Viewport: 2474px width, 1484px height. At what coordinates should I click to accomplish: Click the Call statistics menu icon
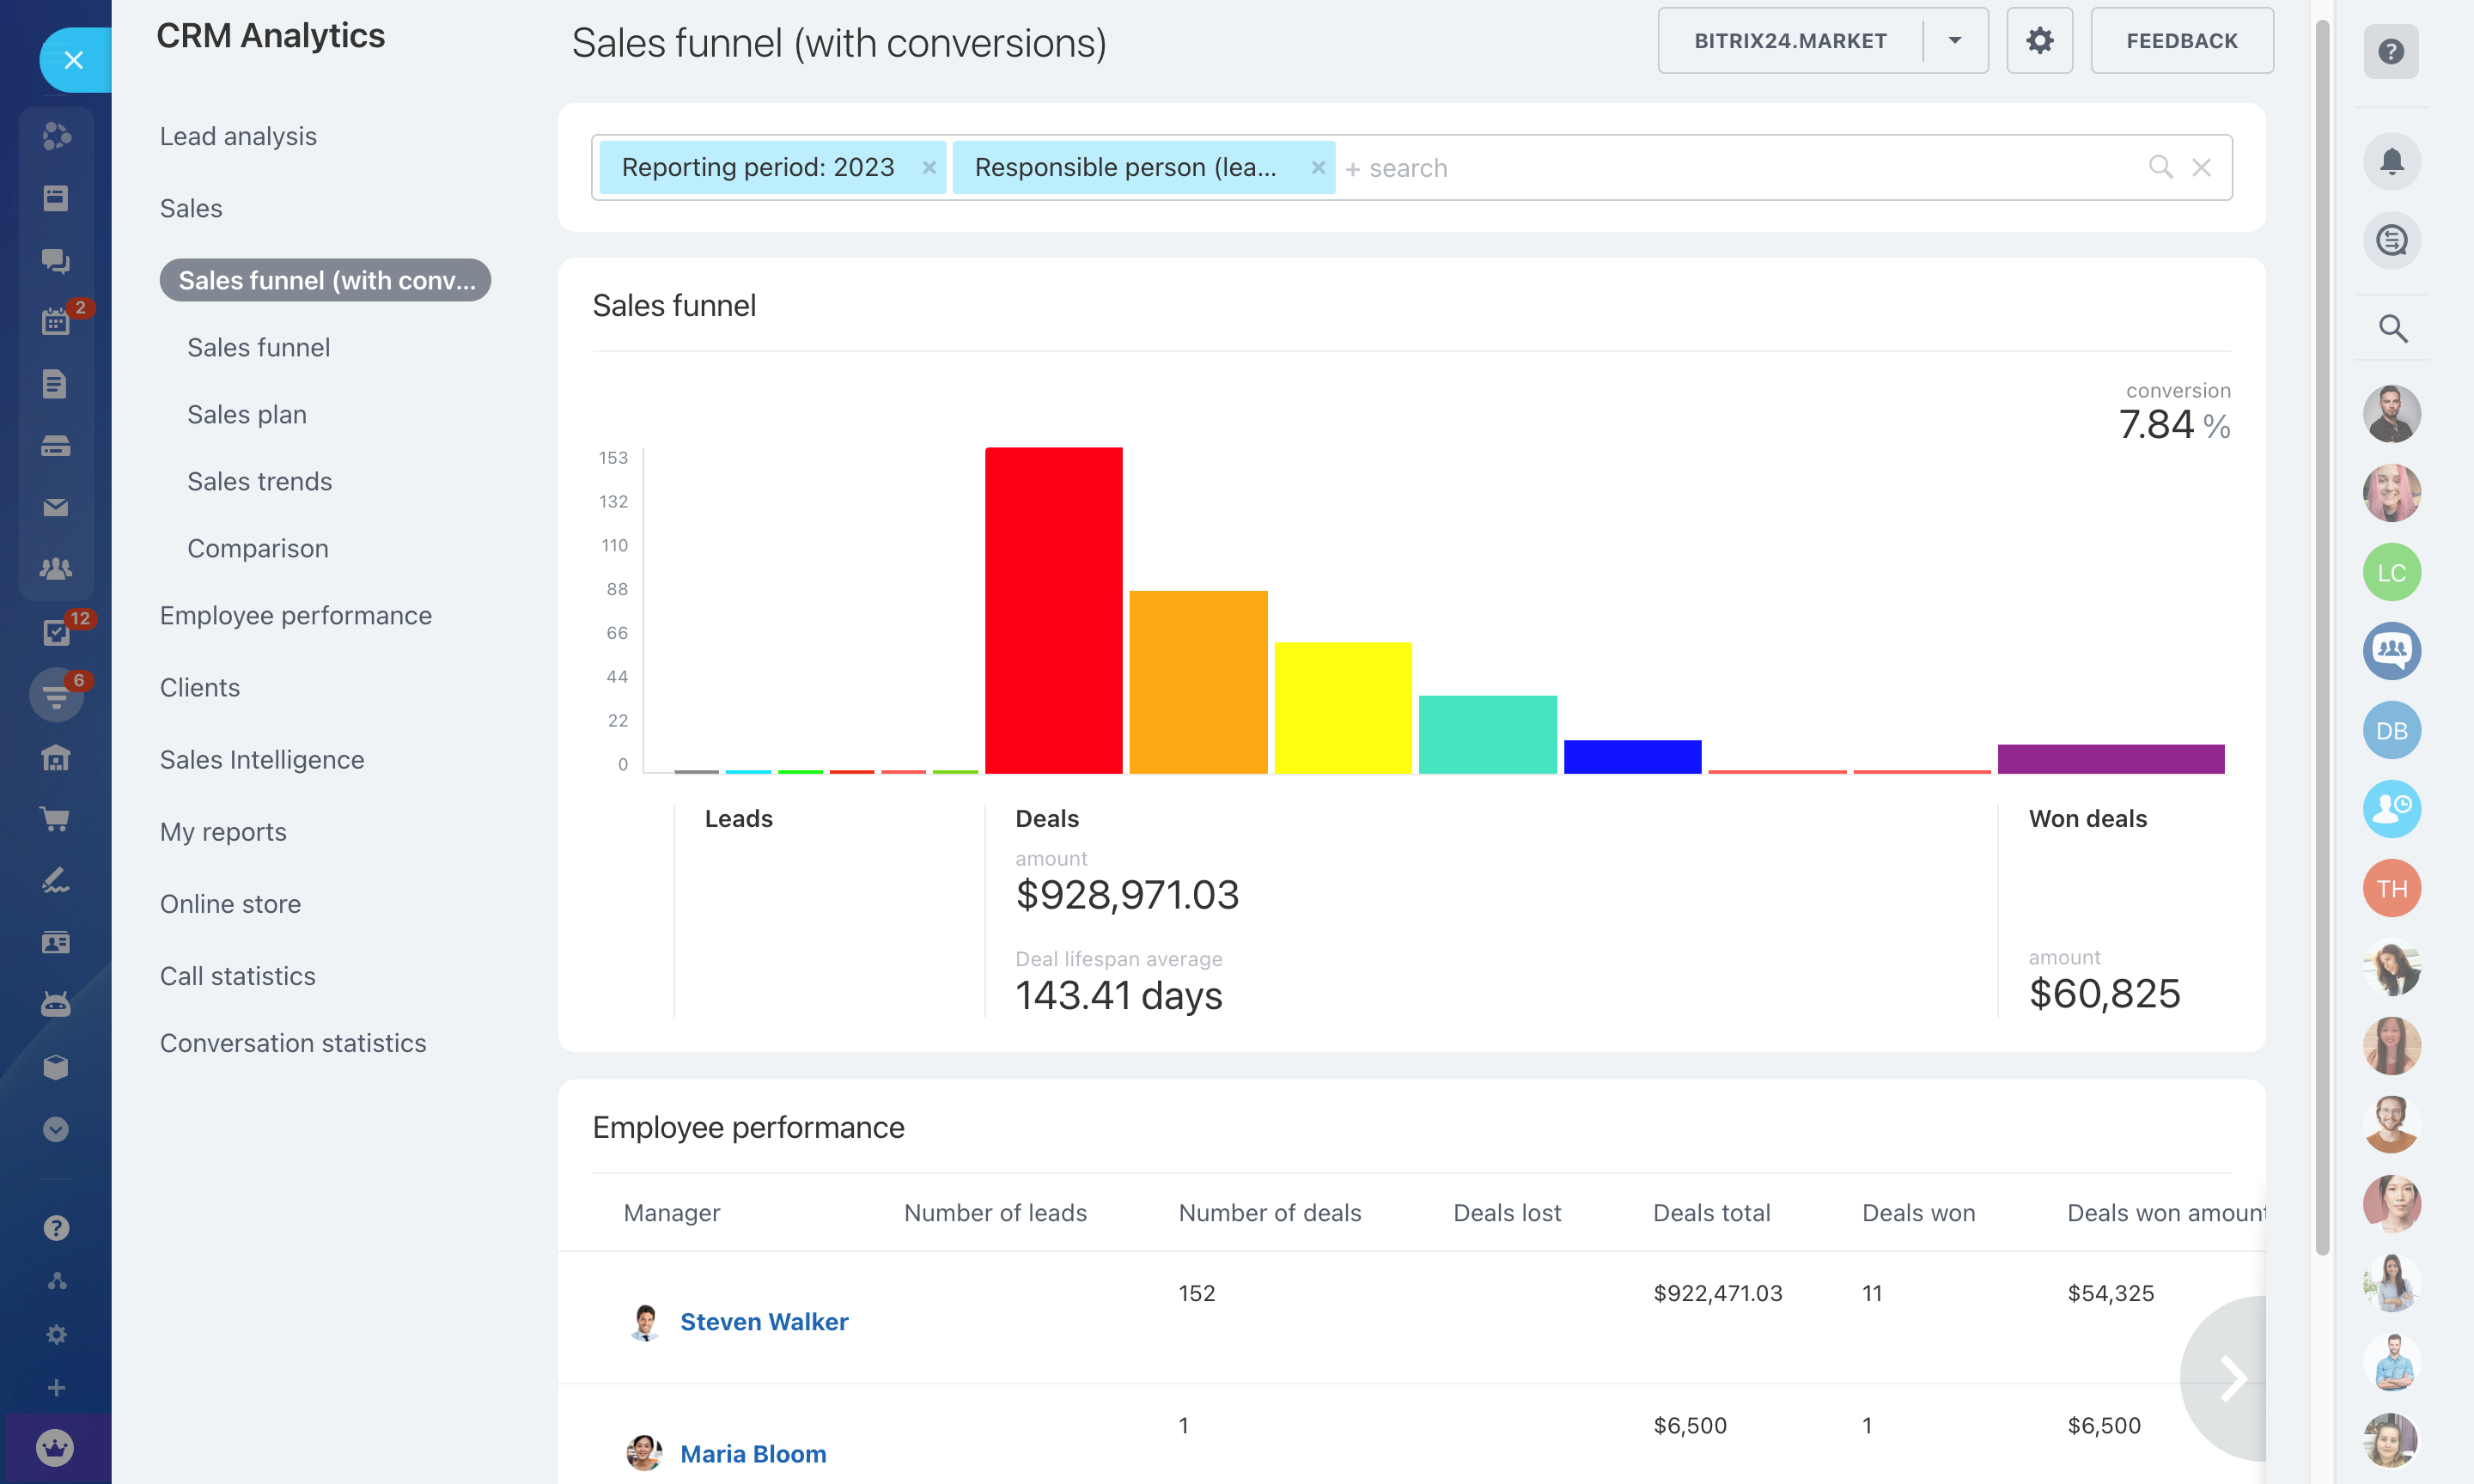[237, 976]
